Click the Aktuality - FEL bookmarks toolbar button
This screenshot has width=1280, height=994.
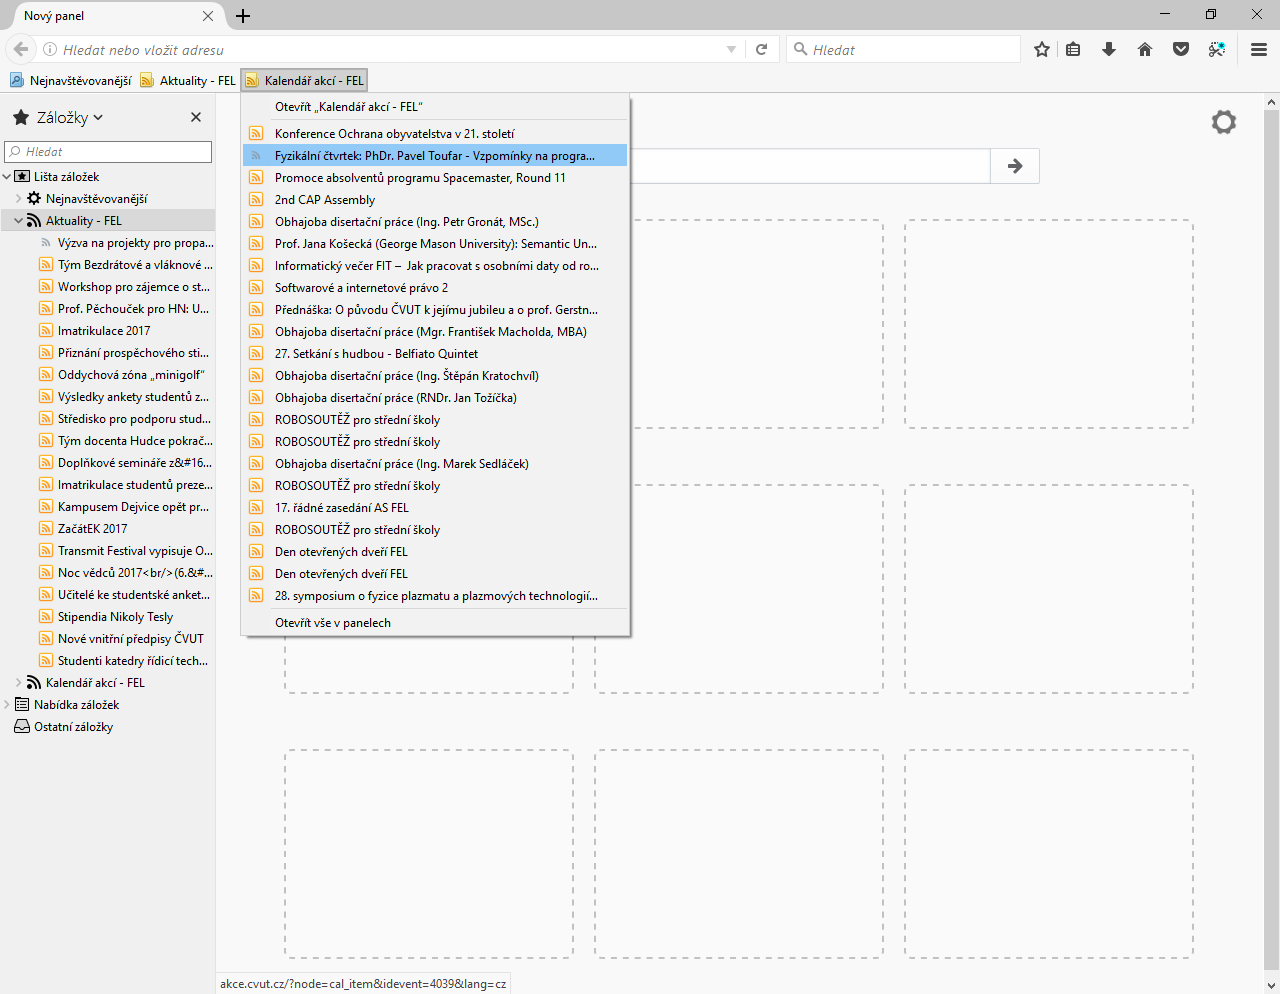pyautogui.click(x=189, y=81)
